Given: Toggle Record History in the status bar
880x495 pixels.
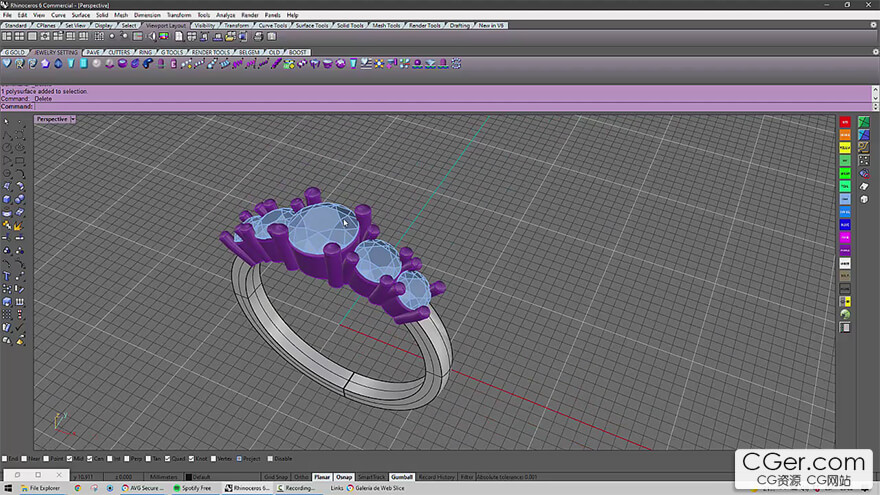Looking at the screenshot, I should [436, 477].
